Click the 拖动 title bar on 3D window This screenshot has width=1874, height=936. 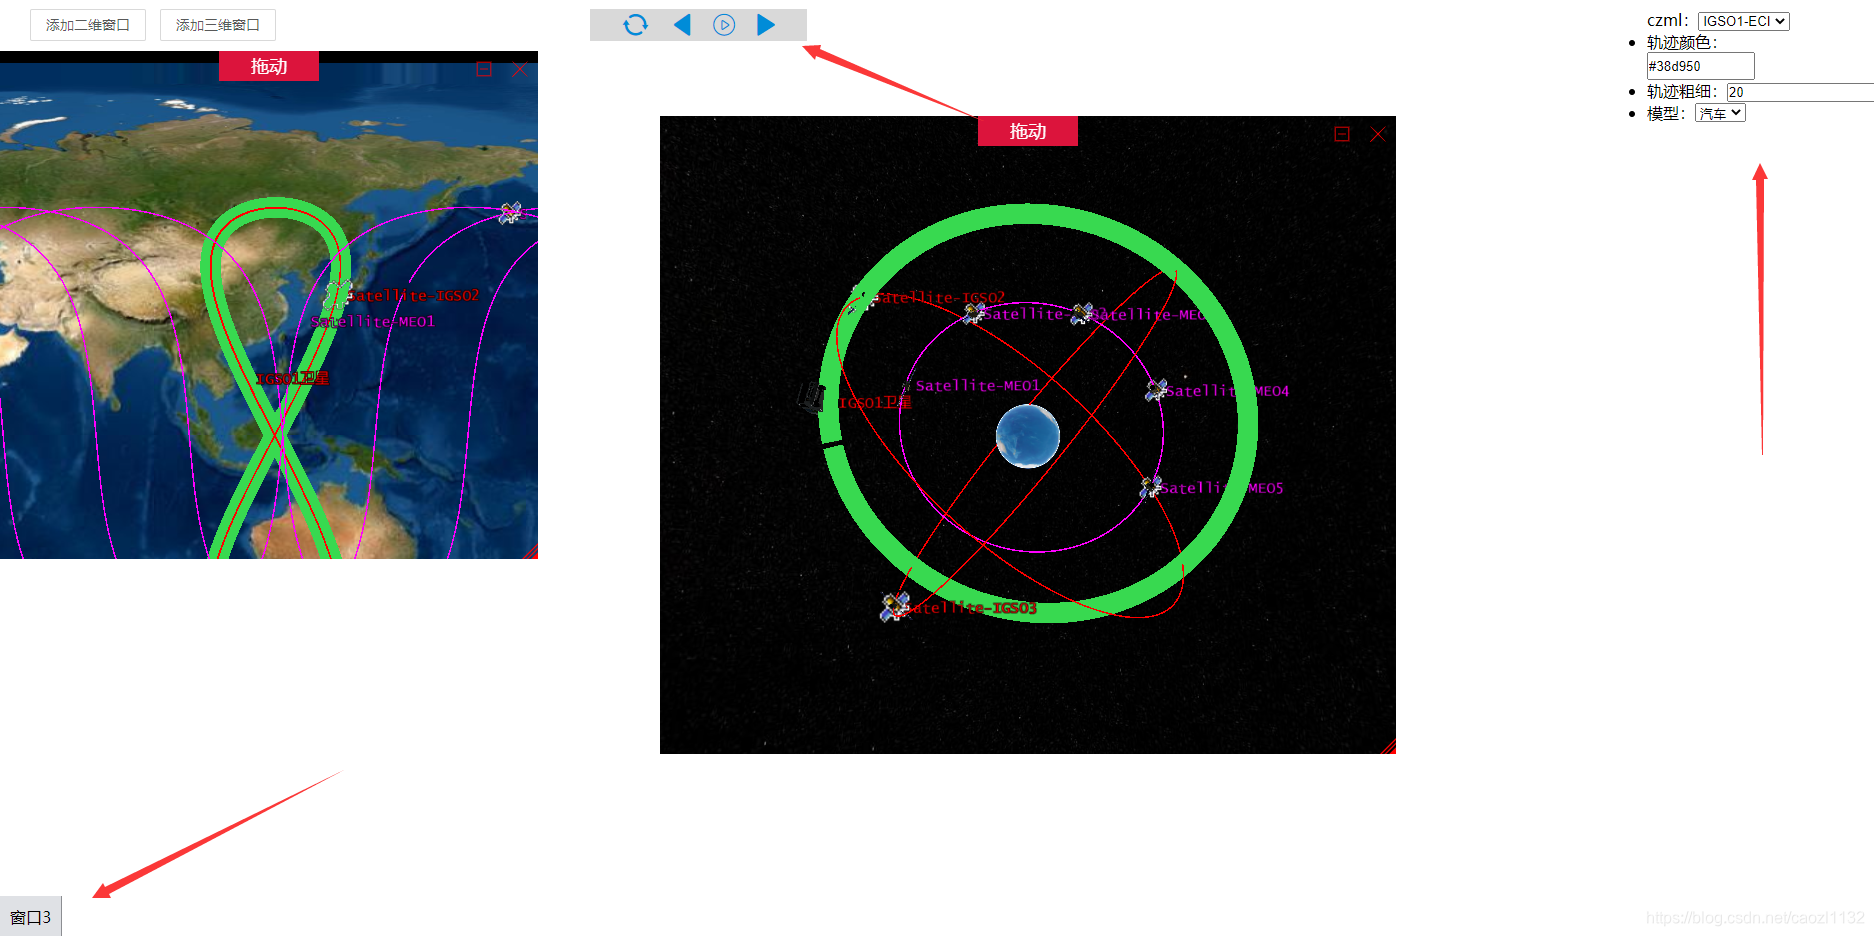click(x=1027, y=131)
